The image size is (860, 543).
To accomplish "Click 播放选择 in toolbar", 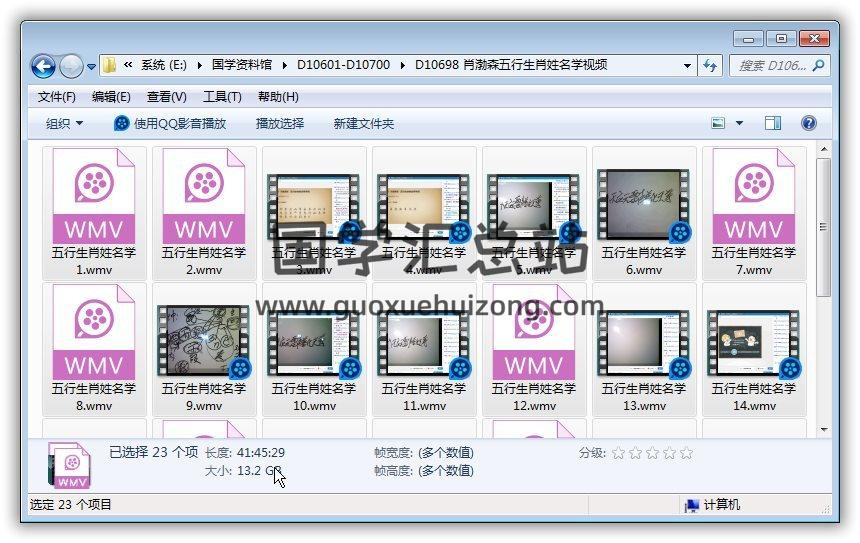I will click(280, 123).
